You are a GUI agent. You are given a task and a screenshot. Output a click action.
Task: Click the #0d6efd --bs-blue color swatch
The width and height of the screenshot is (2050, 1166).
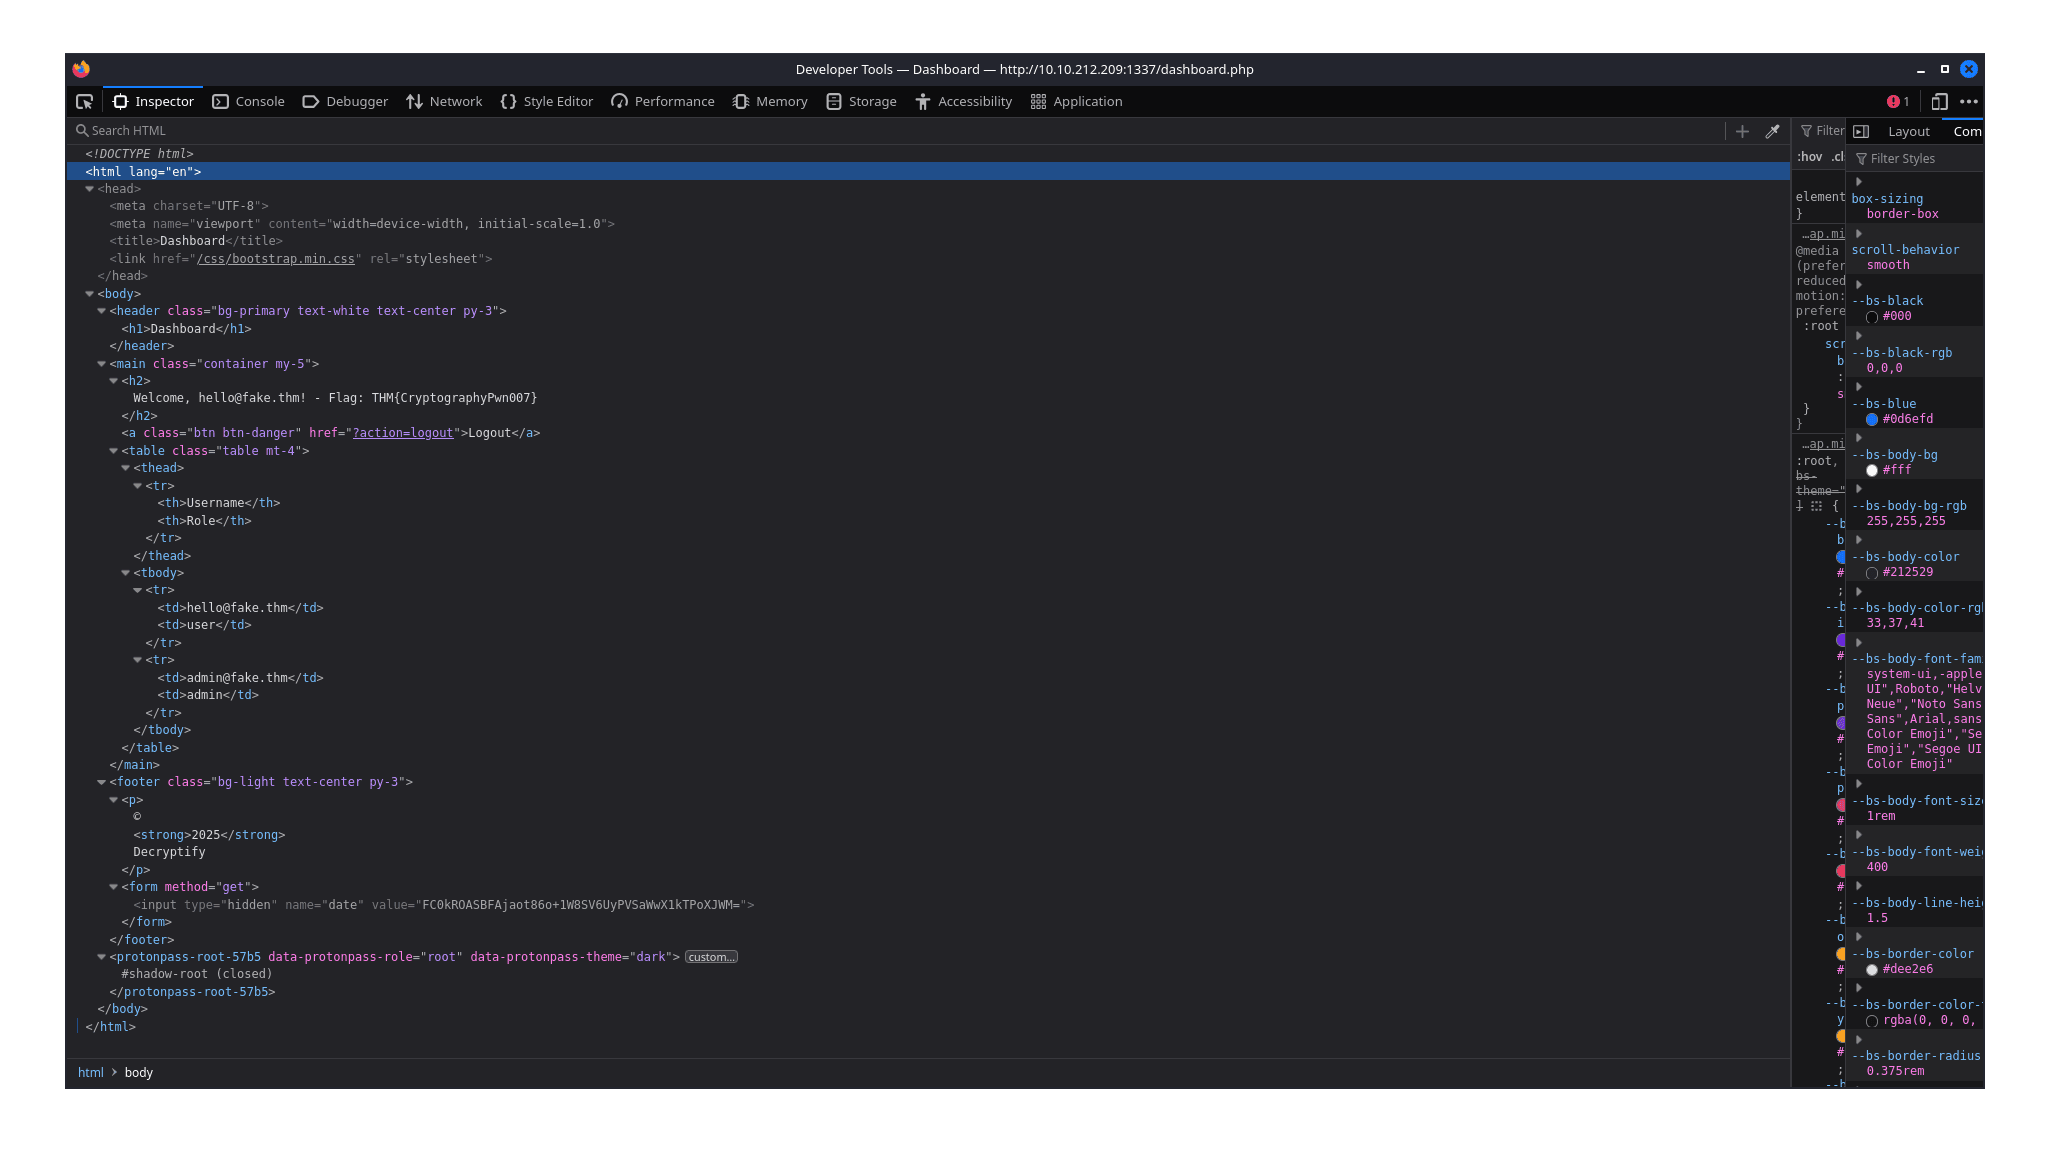(1872, 420)
